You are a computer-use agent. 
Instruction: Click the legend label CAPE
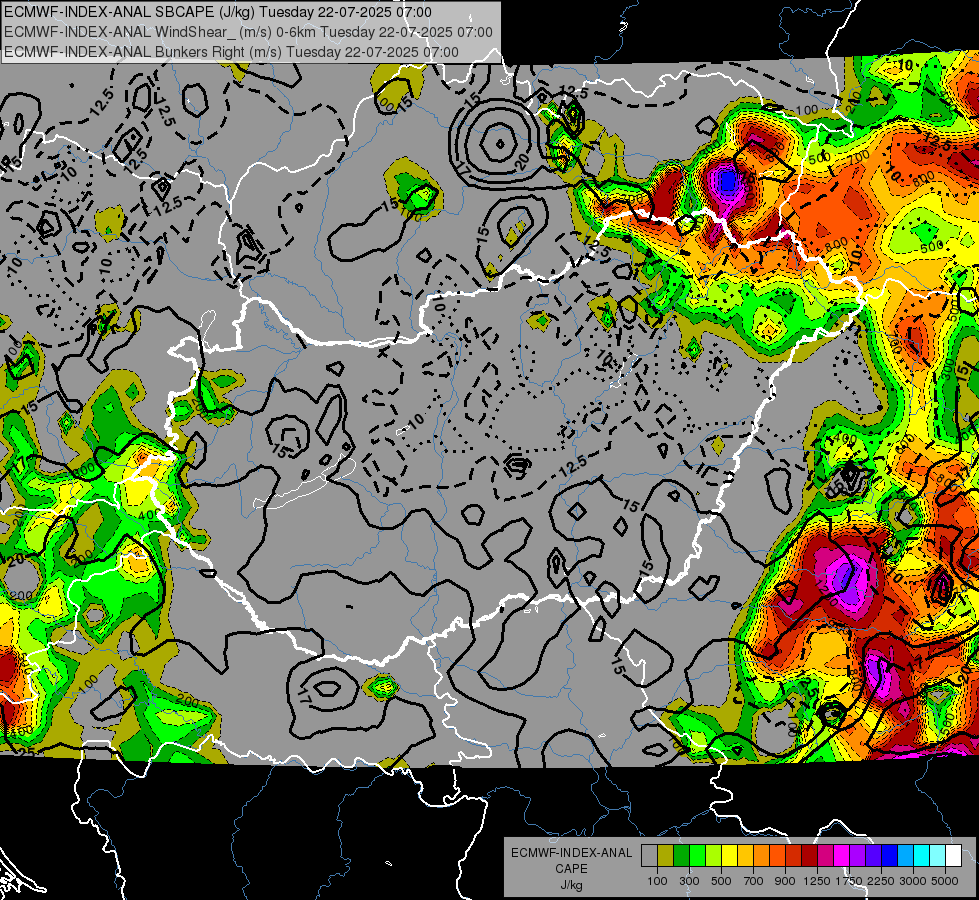tap(572, 868)
